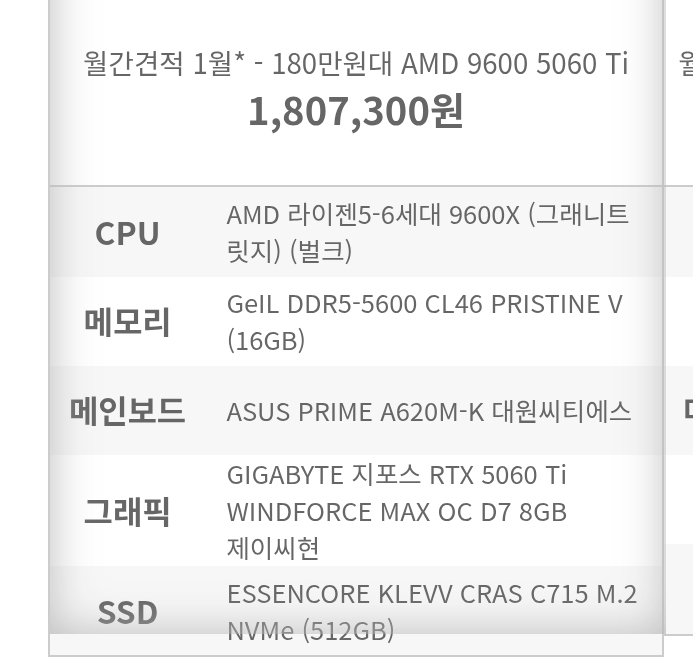Select the CPU row label
Viewport: 693px width, 660px height.
[127, 233]
